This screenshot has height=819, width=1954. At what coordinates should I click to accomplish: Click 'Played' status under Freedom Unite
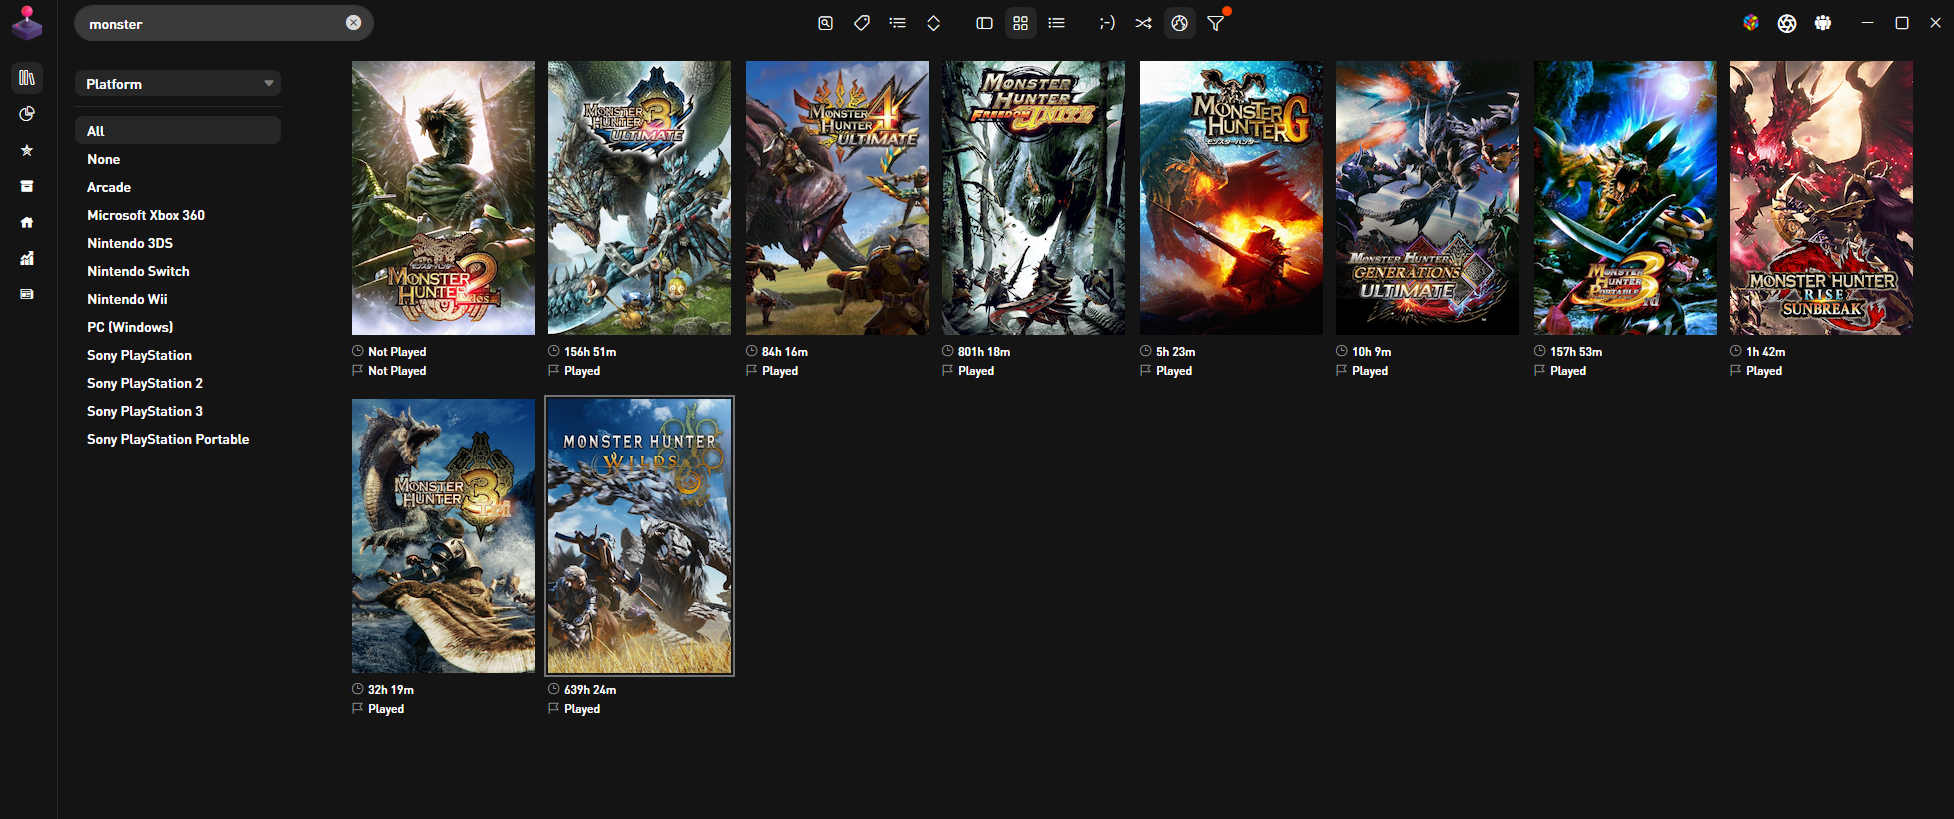coord(976,371)
